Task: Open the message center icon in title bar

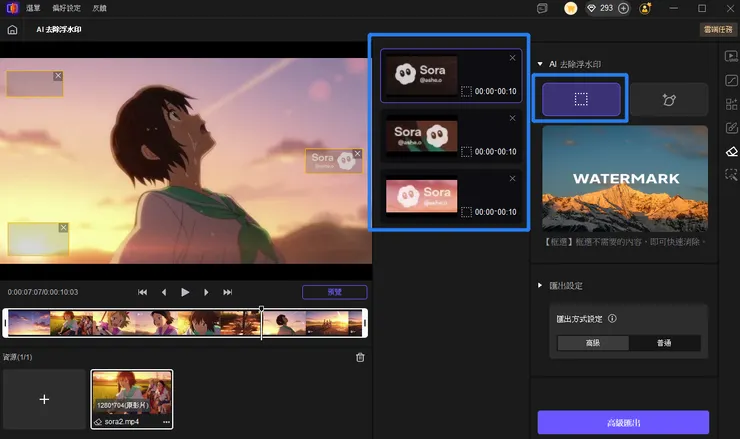Action: [542, 8]
